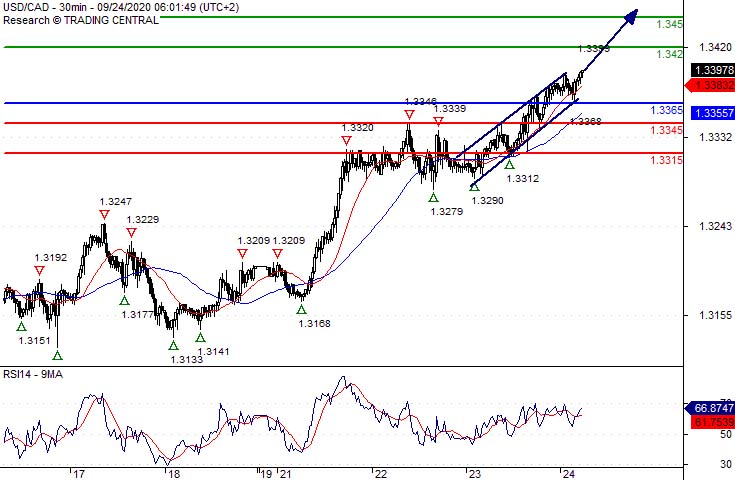
Task: Select the 1.3133 swing low label
Action: point(187,360)
